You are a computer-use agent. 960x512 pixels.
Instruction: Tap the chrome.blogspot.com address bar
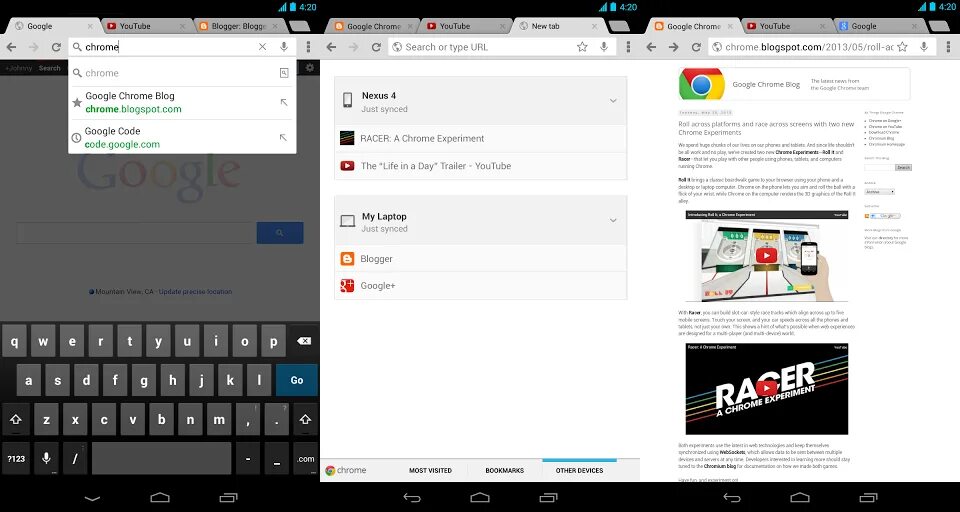pos(808,47)
